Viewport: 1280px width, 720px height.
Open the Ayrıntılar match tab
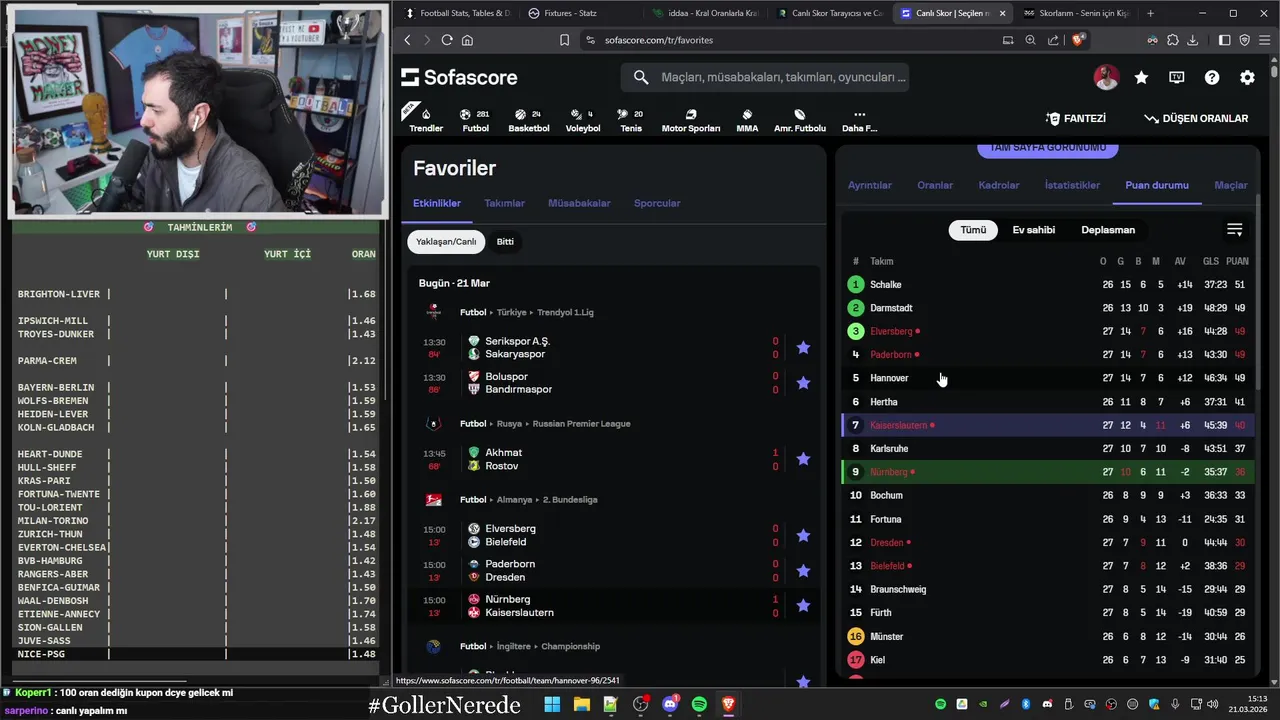point(870,185)
